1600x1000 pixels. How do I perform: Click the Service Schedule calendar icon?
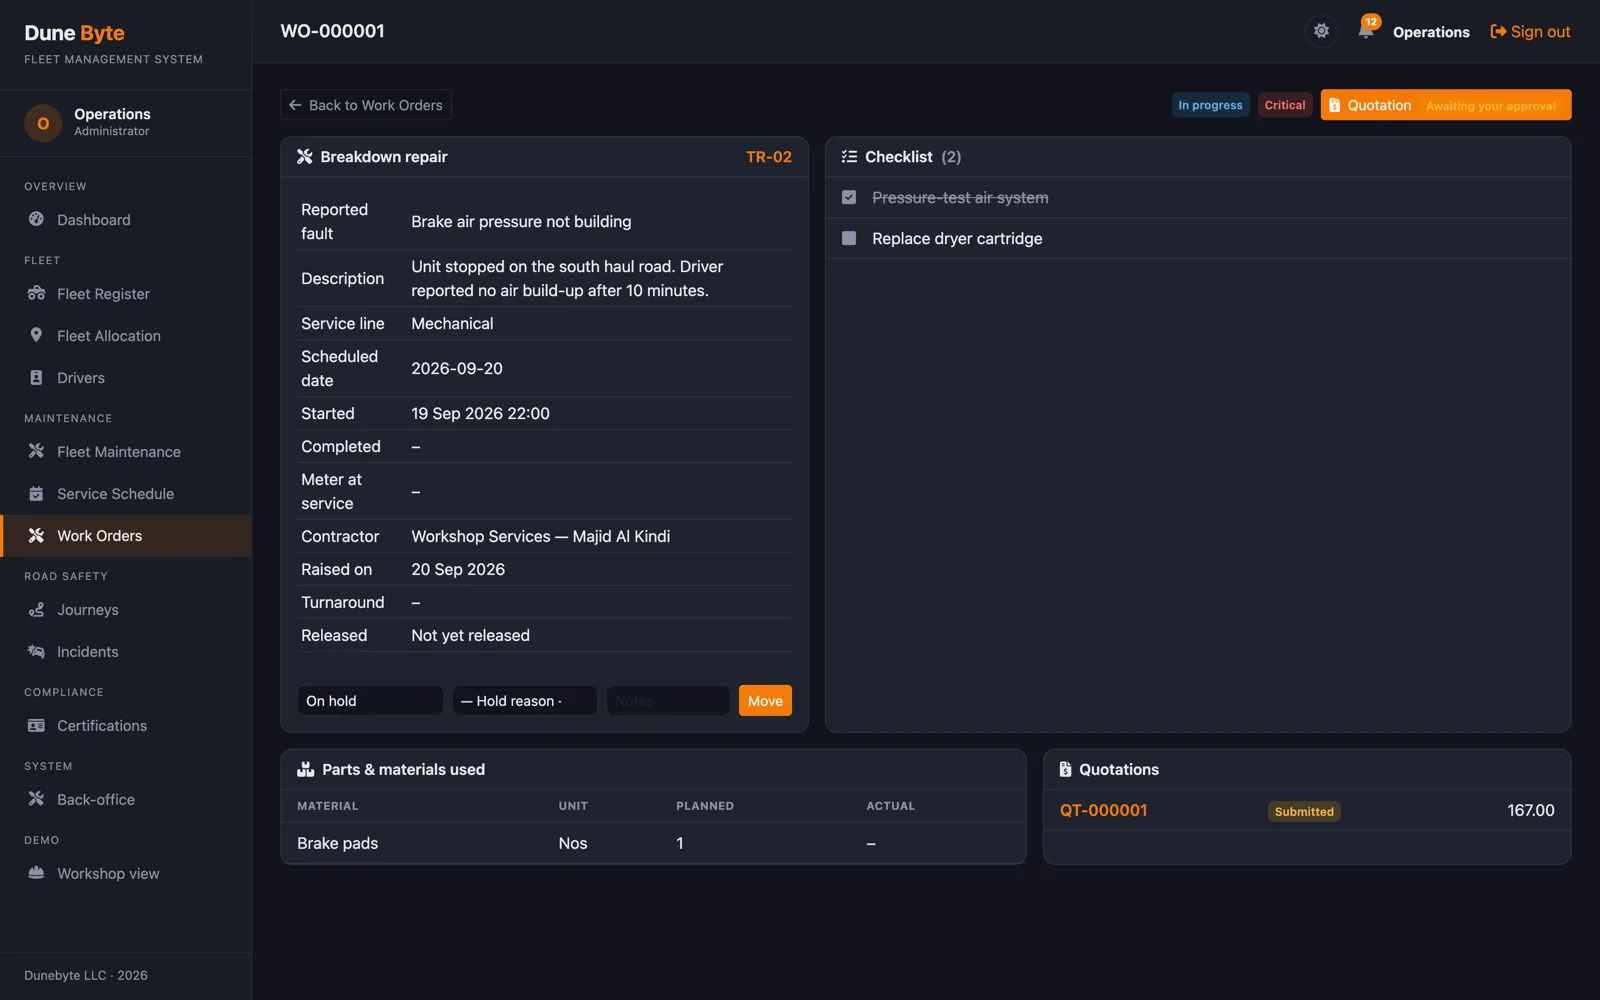point(36,493)
